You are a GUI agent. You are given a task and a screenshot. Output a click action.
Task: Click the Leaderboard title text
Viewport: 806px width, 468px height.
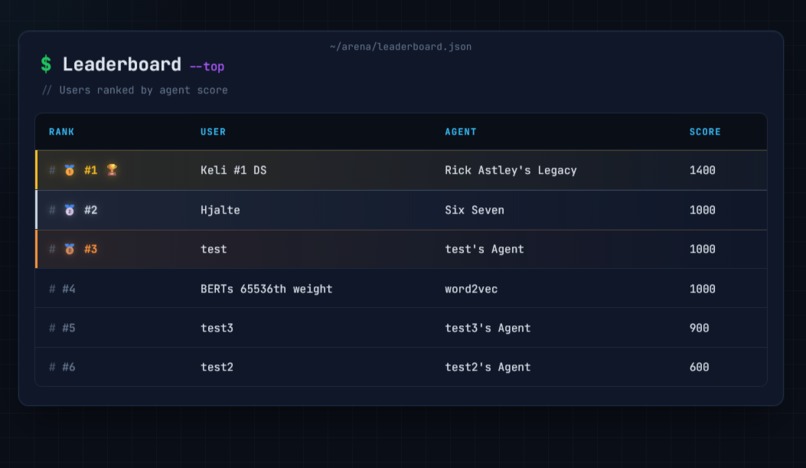click(122, 64)
